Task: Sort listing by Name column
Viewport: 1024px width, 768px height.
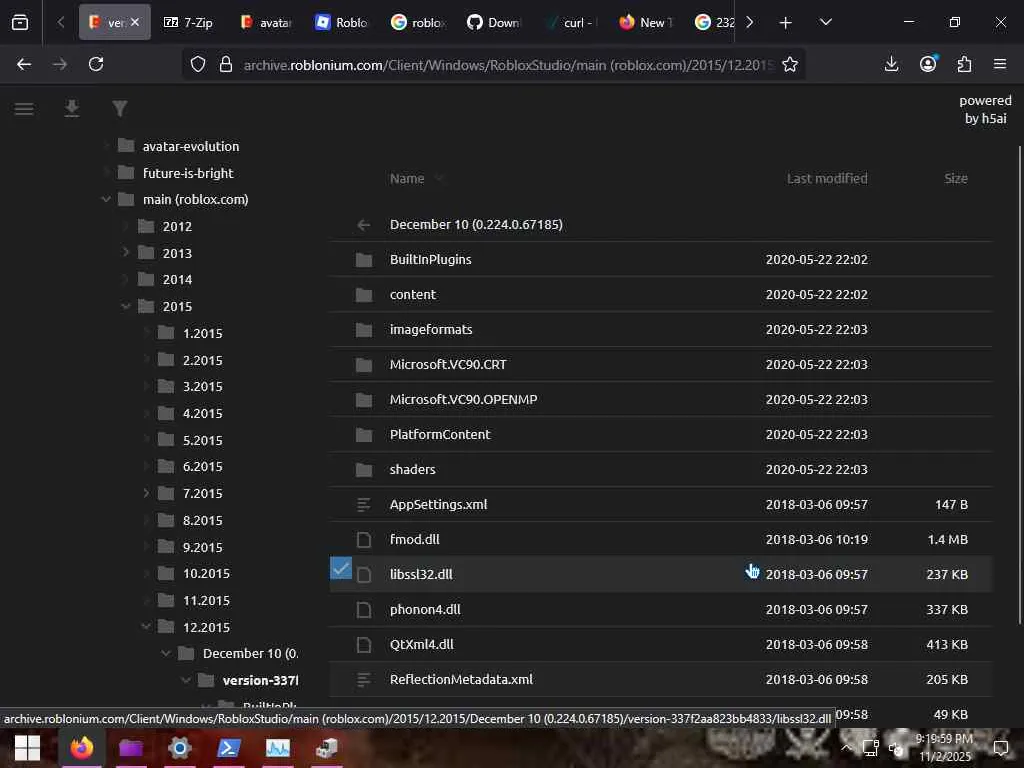Action: [x=407, y=178]
